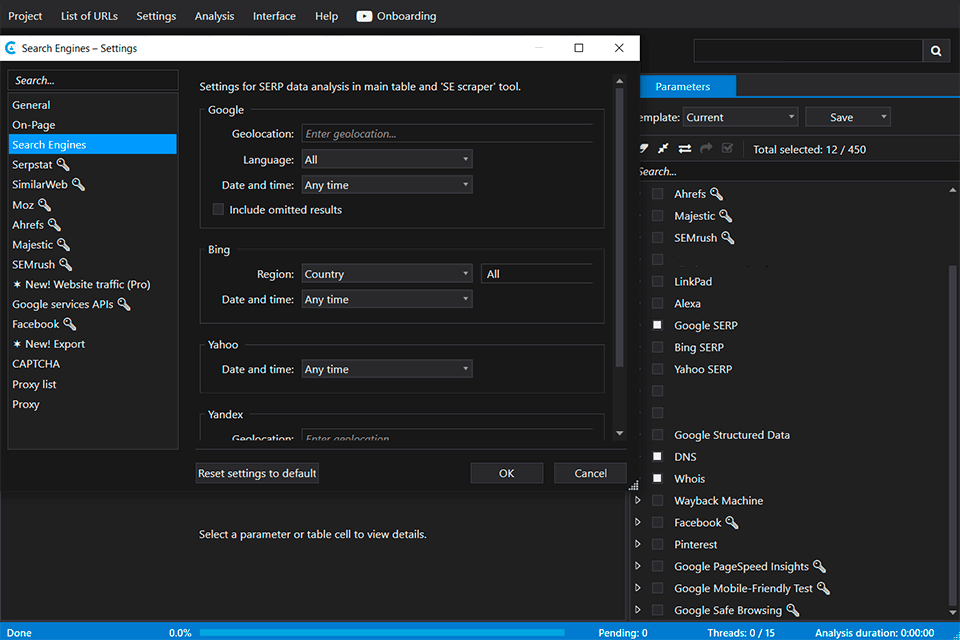Open the Template Current dropdown

coord(741,117)
